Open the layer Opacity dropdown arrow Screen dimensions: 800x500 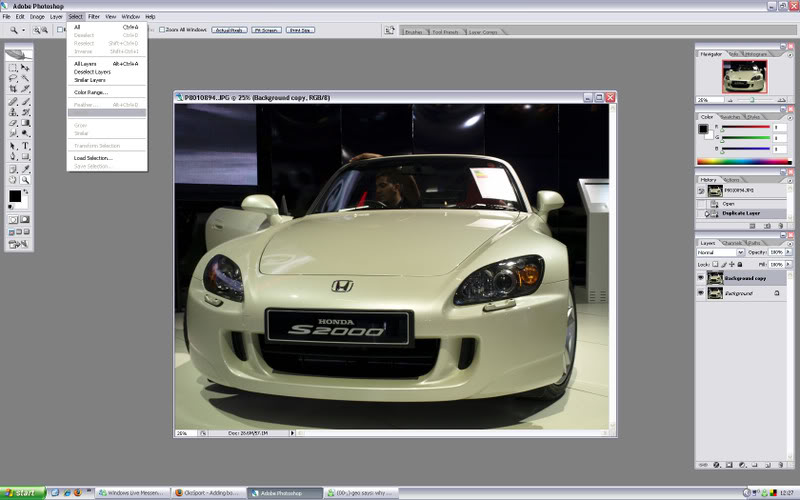(787, 252)
